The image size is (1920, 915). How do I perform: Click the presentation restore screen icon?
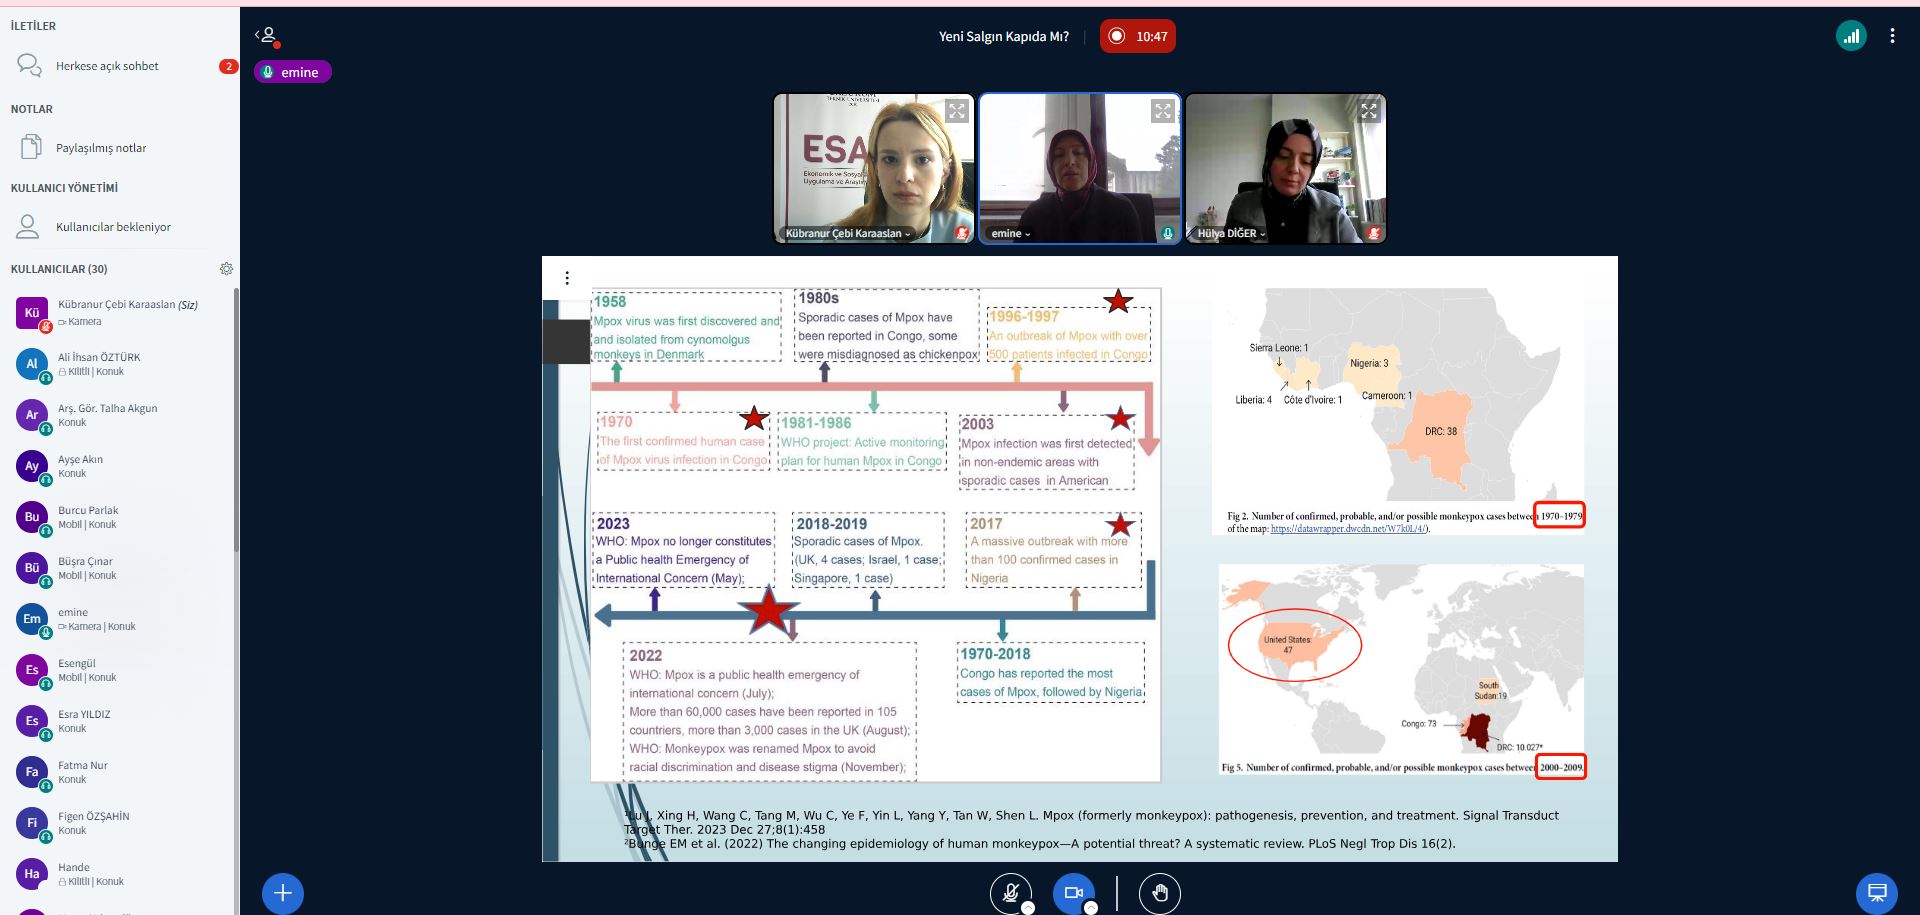pyautogui.click(x=1877, y=893)
